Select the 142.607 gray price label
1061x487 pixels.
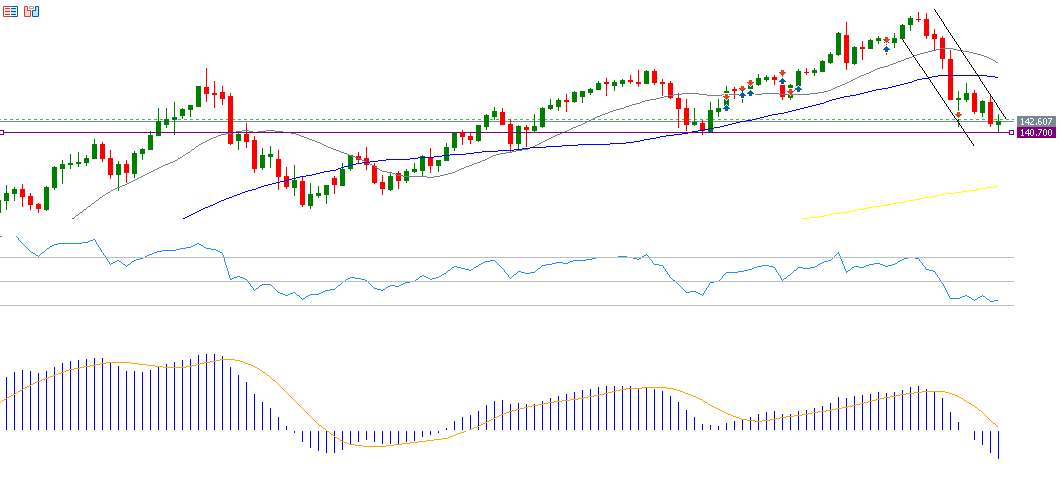(1036, 122)
